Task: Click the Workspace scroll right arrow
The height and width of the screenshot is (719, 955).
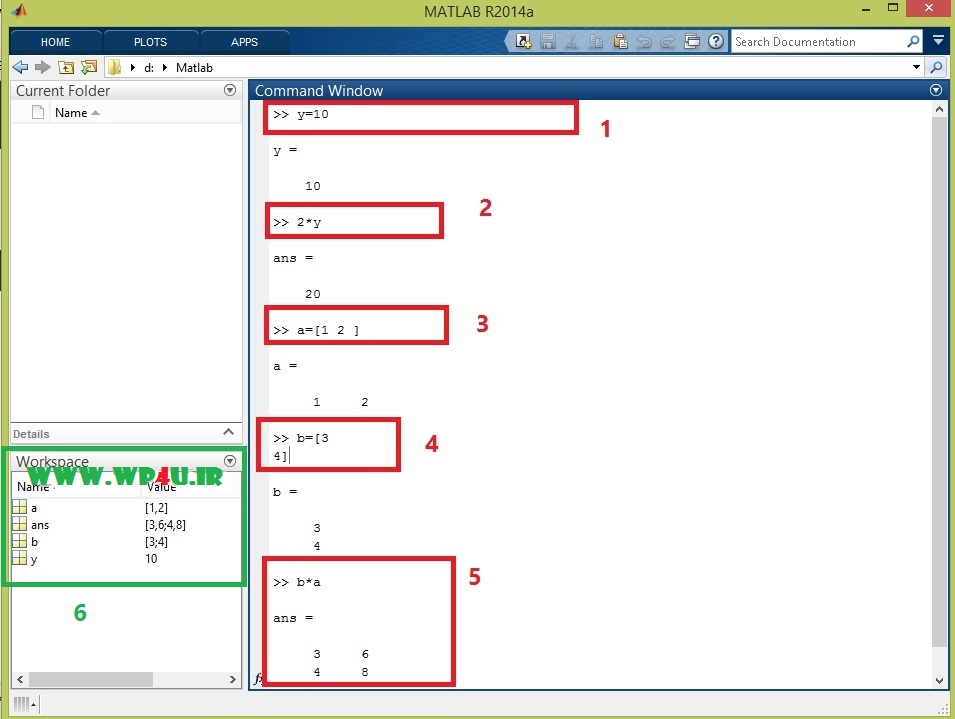Action: pyautogui.click(x=233, y=679)
